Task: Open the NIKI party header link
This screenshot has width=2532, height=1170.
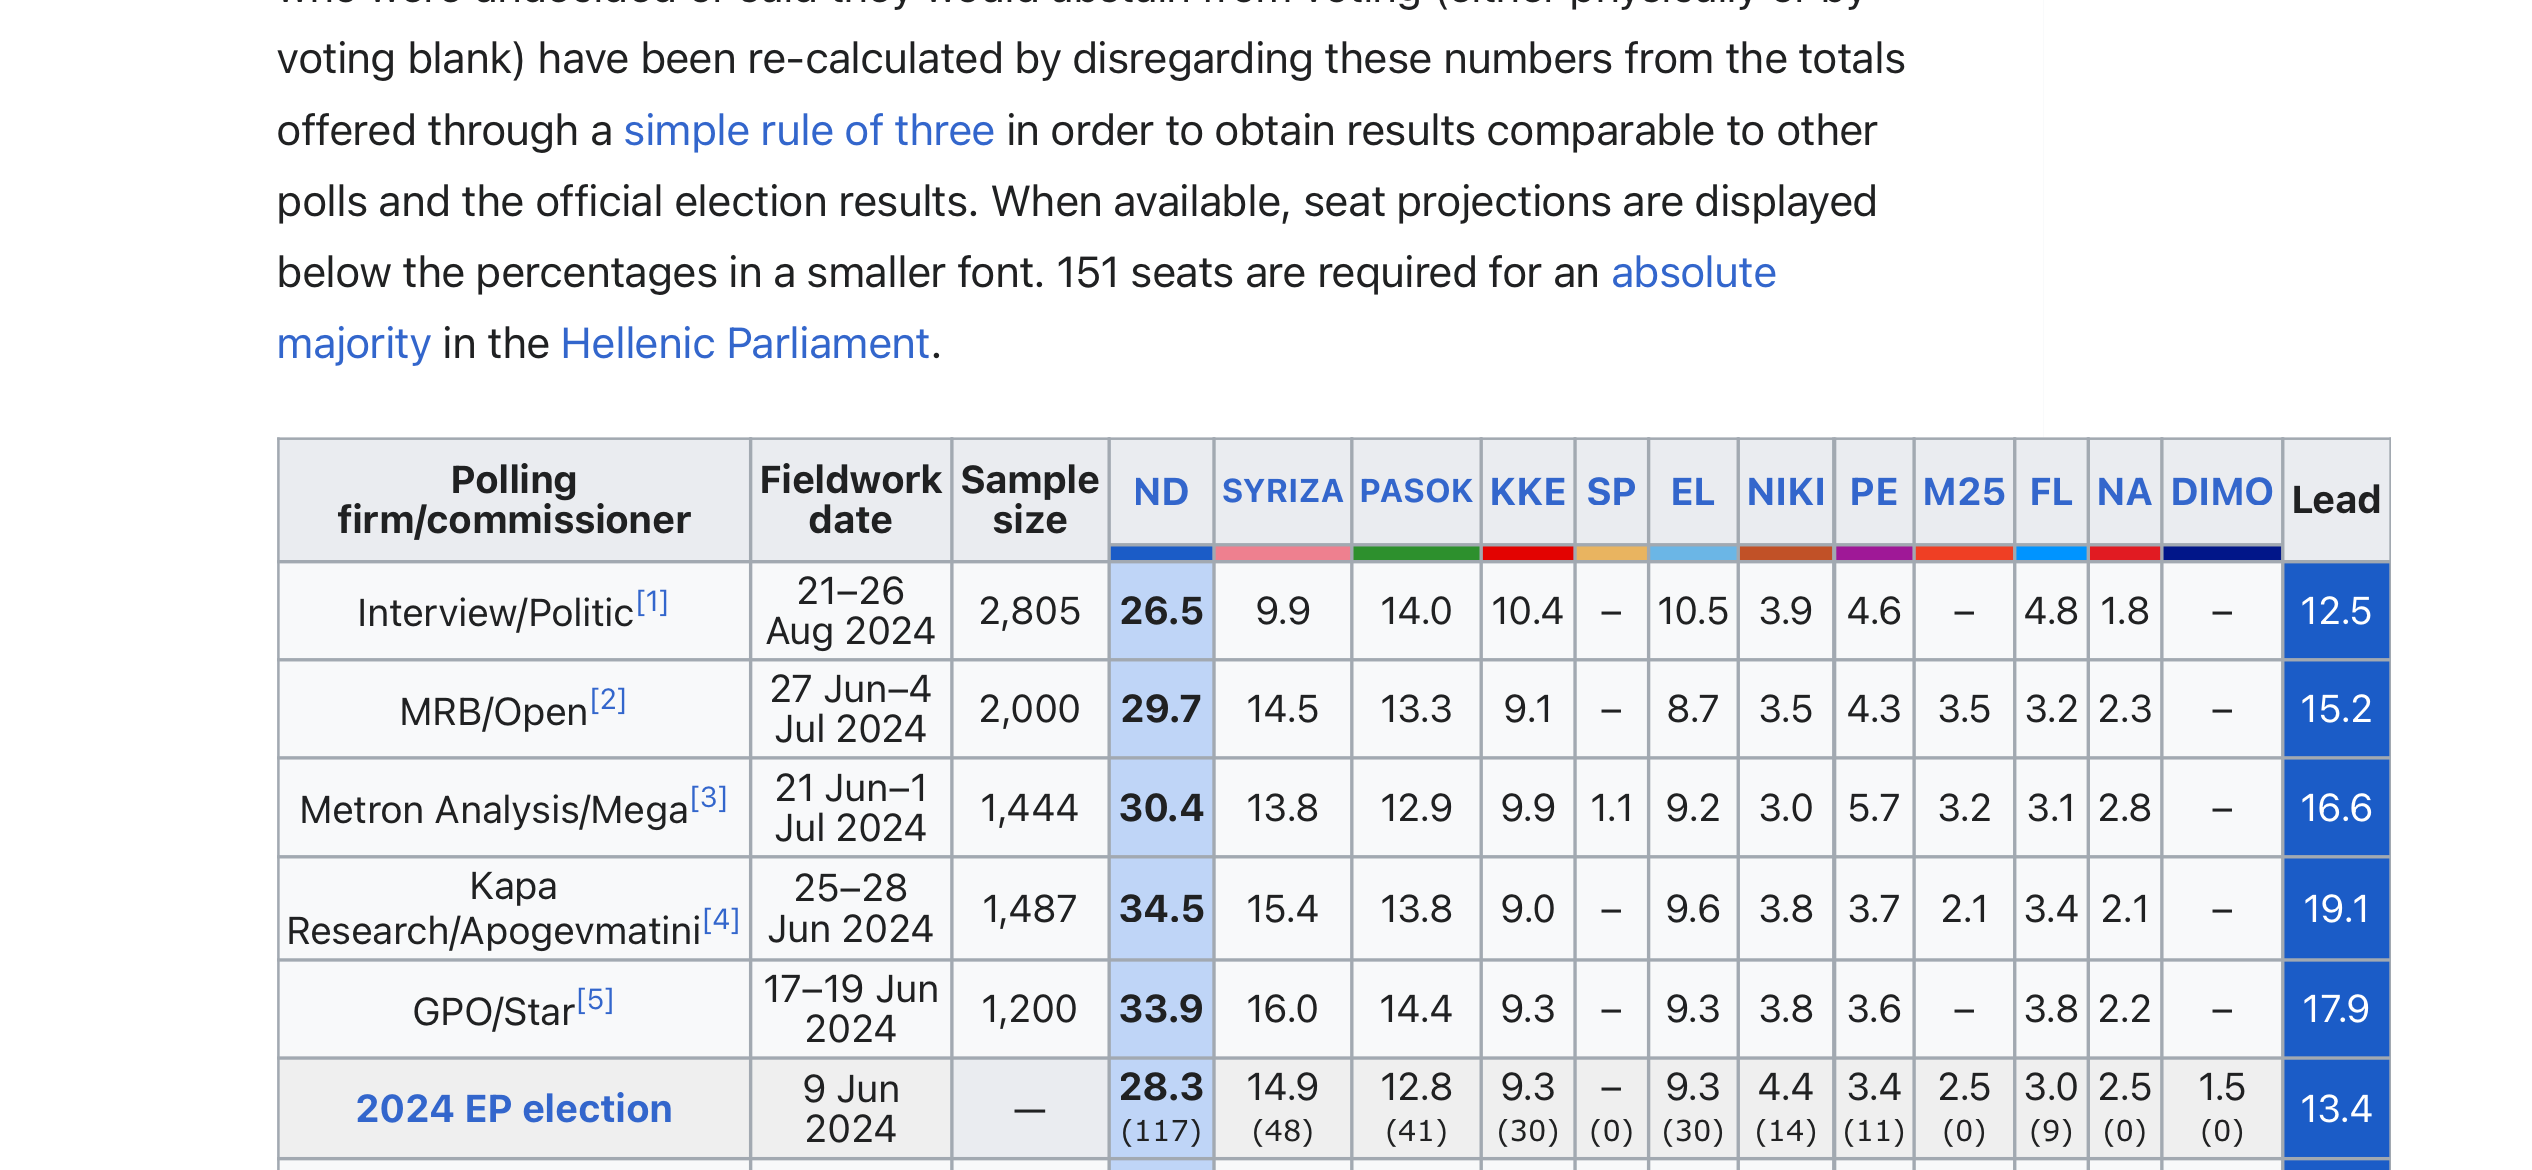Action: click(1785, 492)
